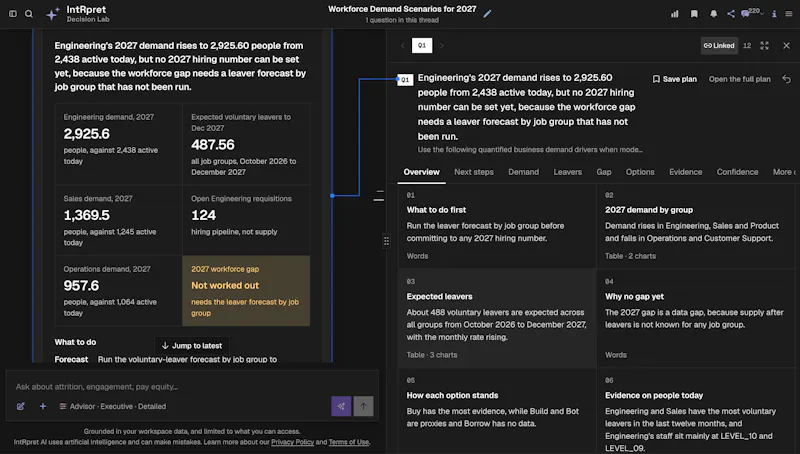Toggle the Linked button
The width and height of the screenshot is (800, 454).
click(x=719, y=45)
